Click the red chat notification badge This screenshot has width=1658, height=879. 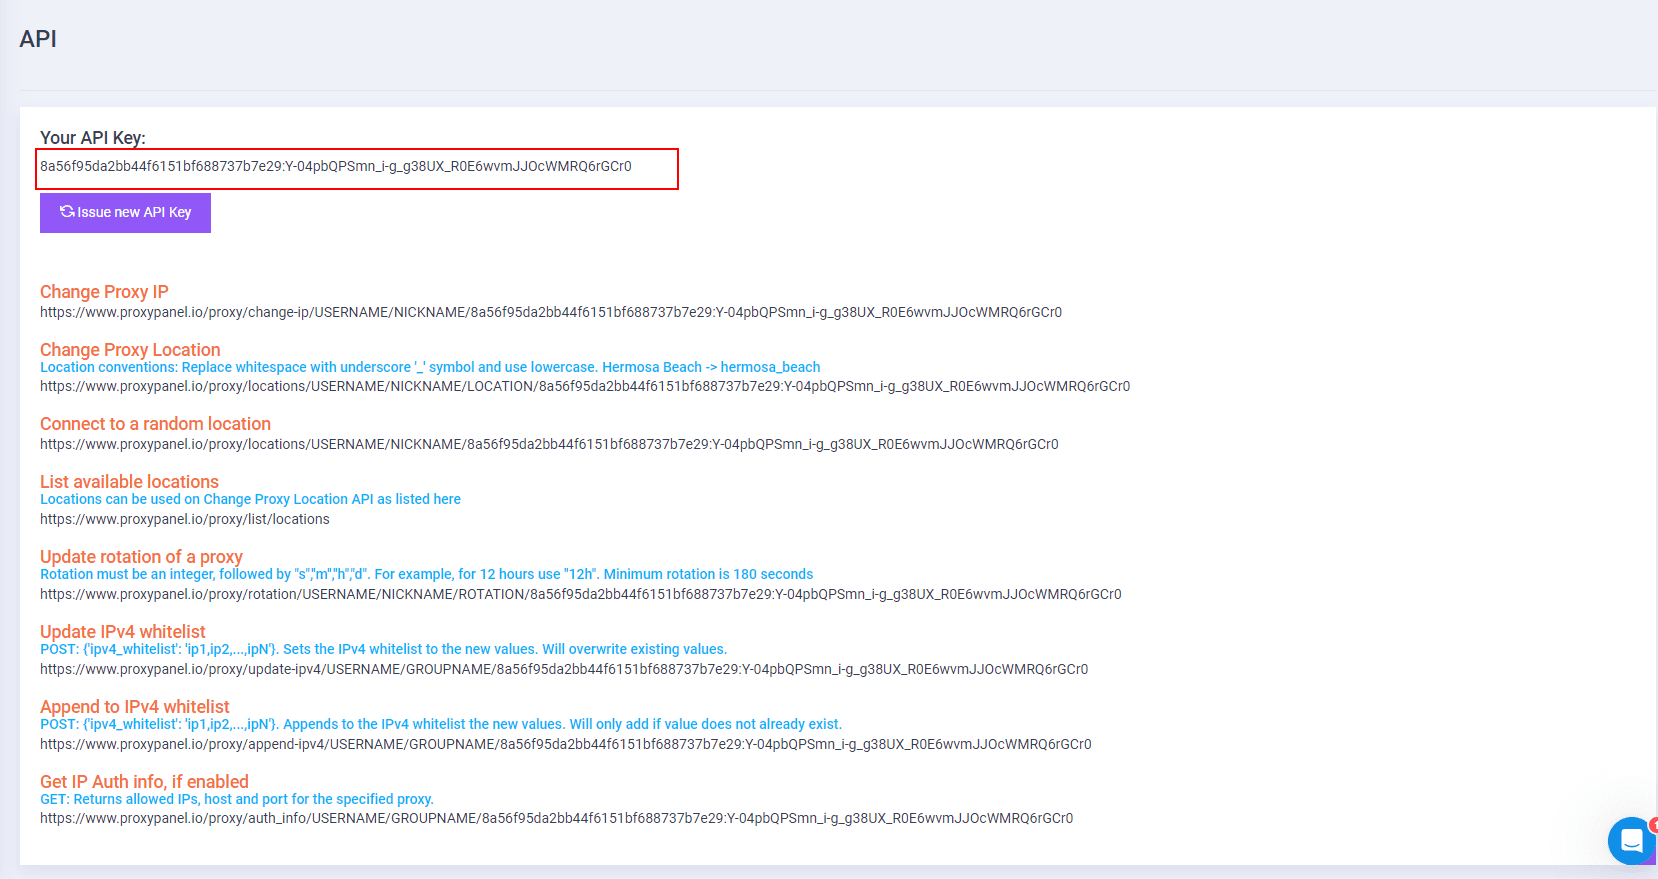pyautogui.click(x=1653, y=825)
